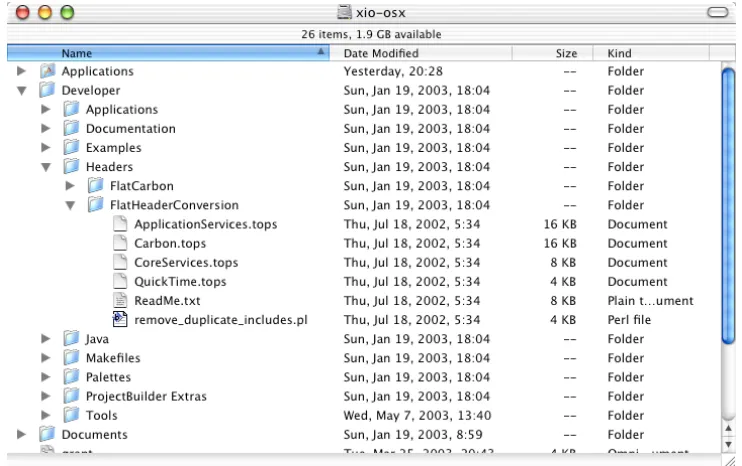This screenshot has width=742, height=466.
Task: Click the Documentation folder icon
Action: [x=71, y=128]
